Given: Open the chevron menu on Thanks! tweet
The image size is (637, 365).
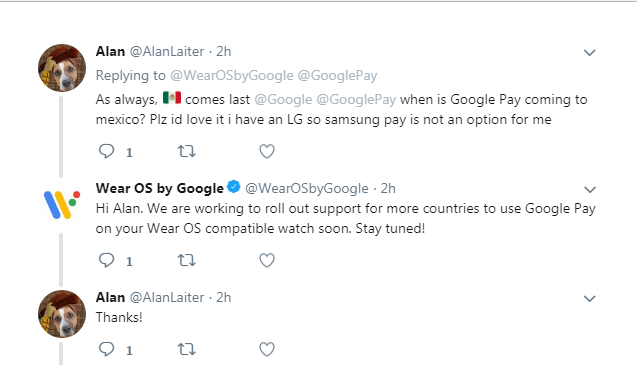Looking at the screenshot, I should 589,299.
